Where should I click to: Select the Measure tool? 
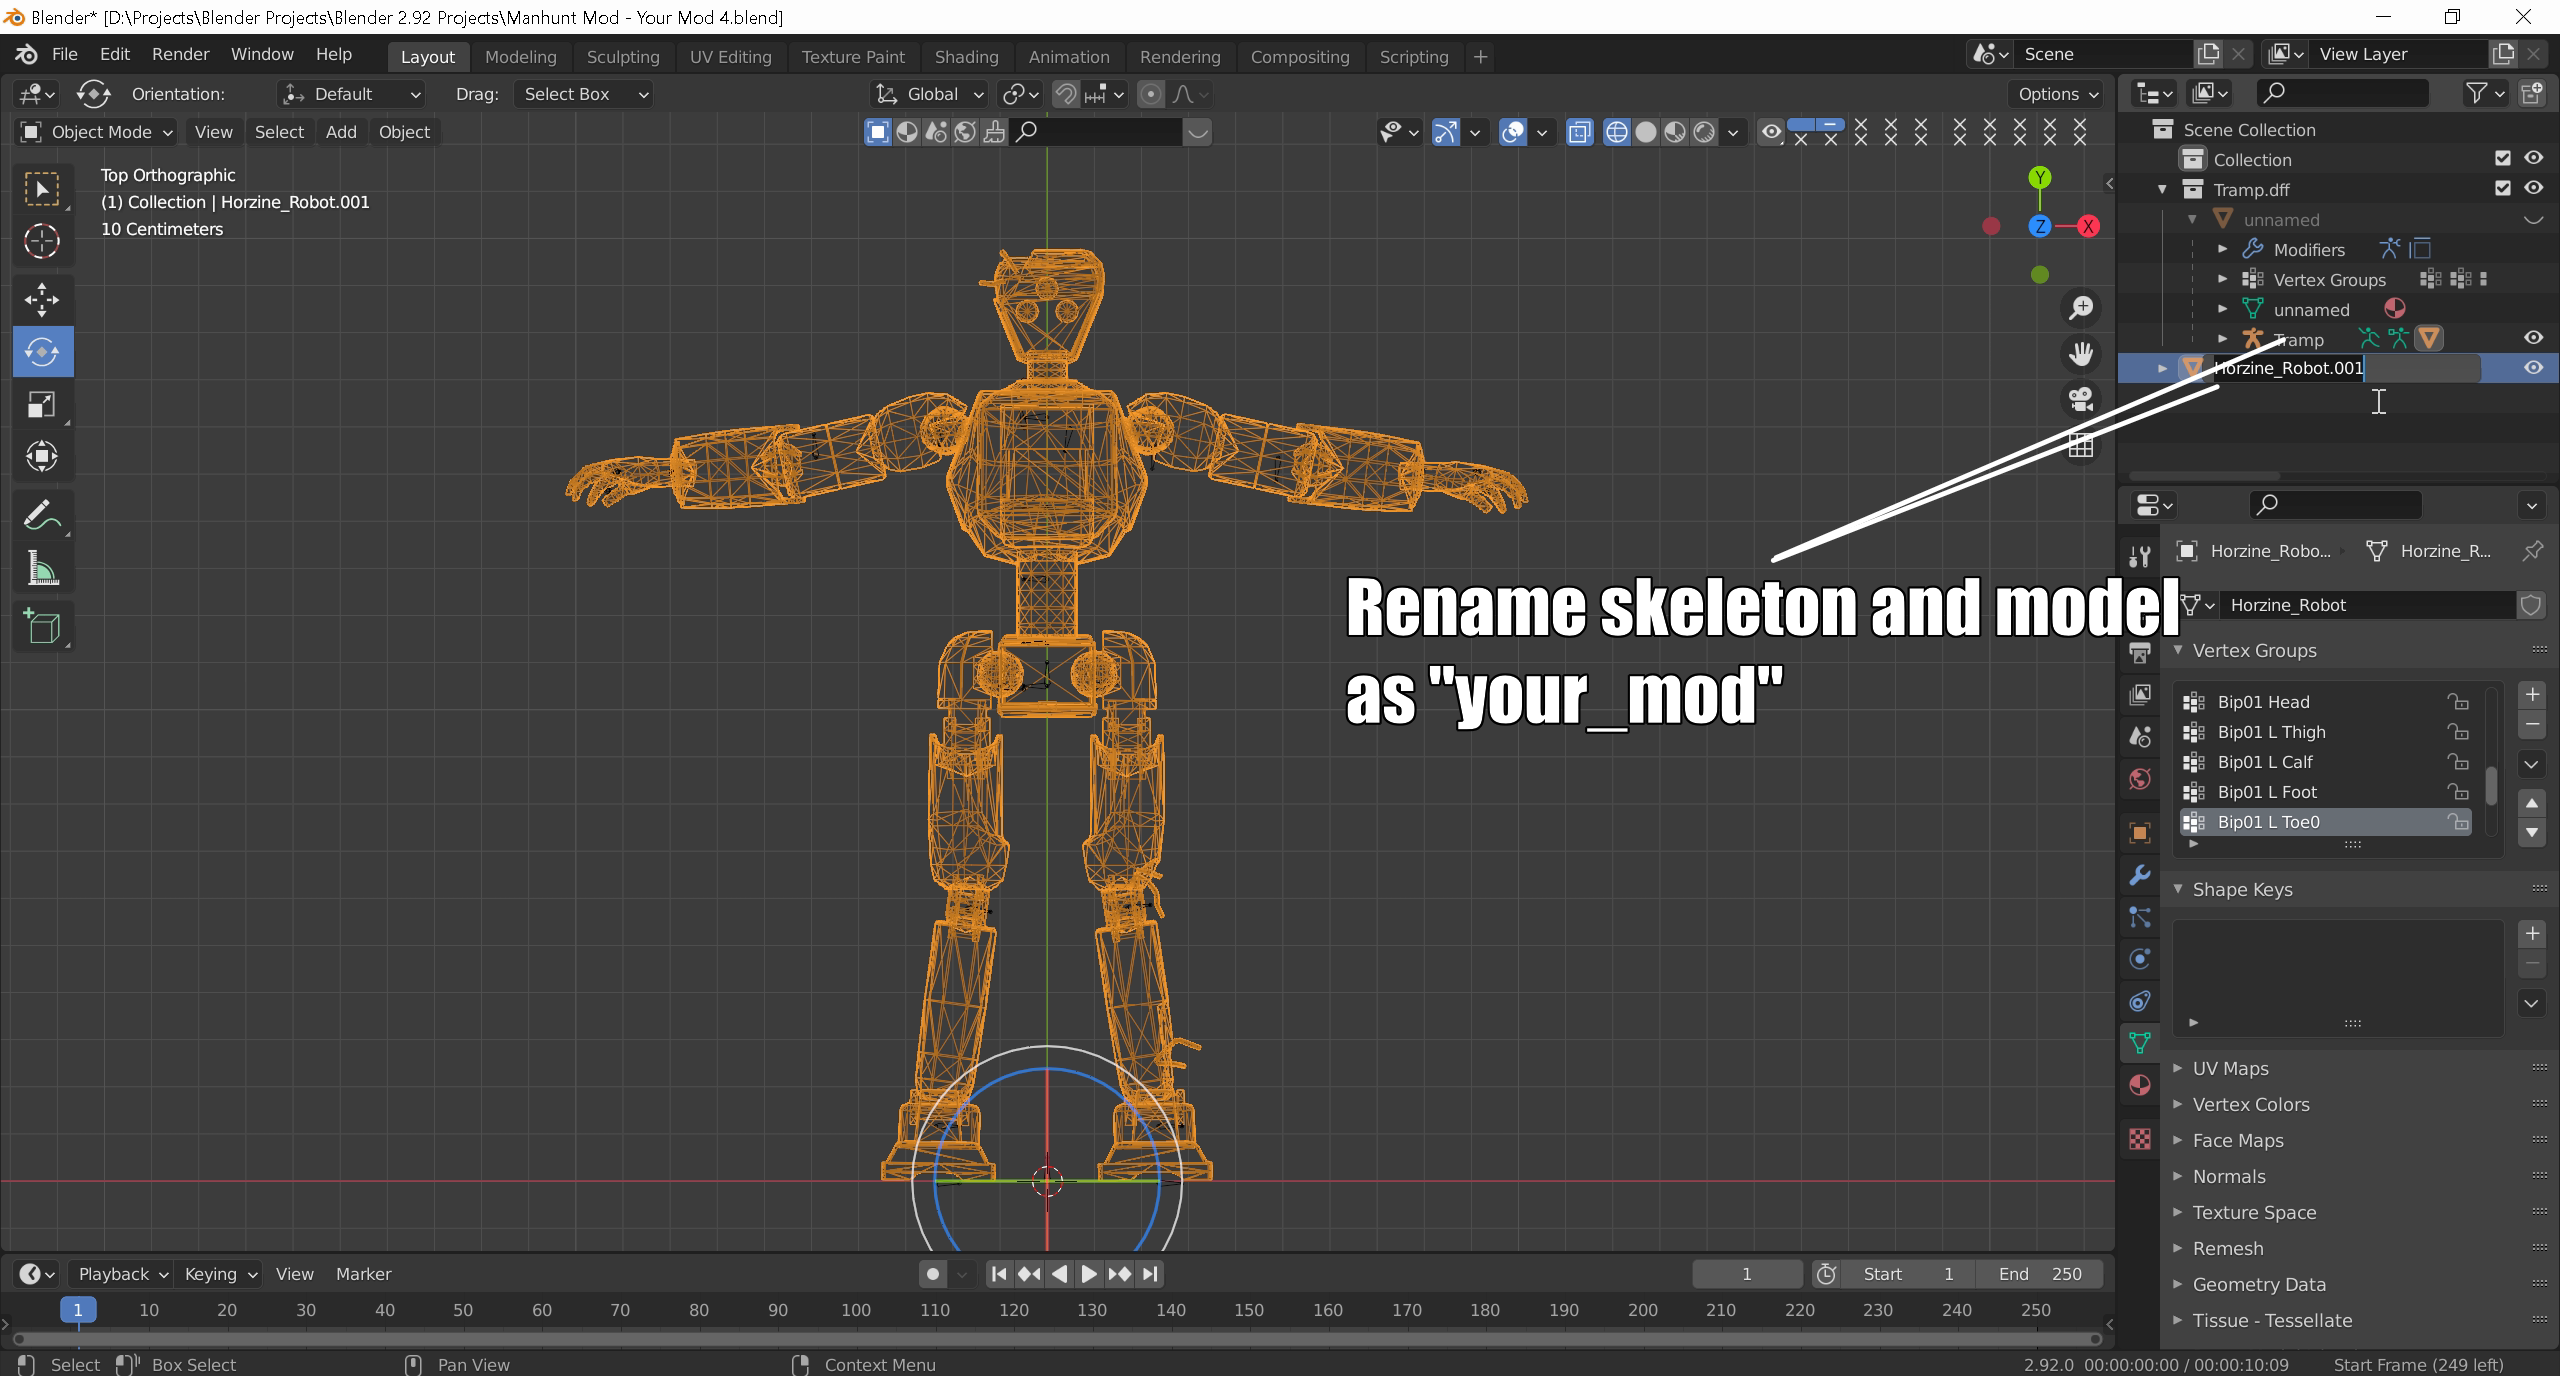(x=42, y=570)
